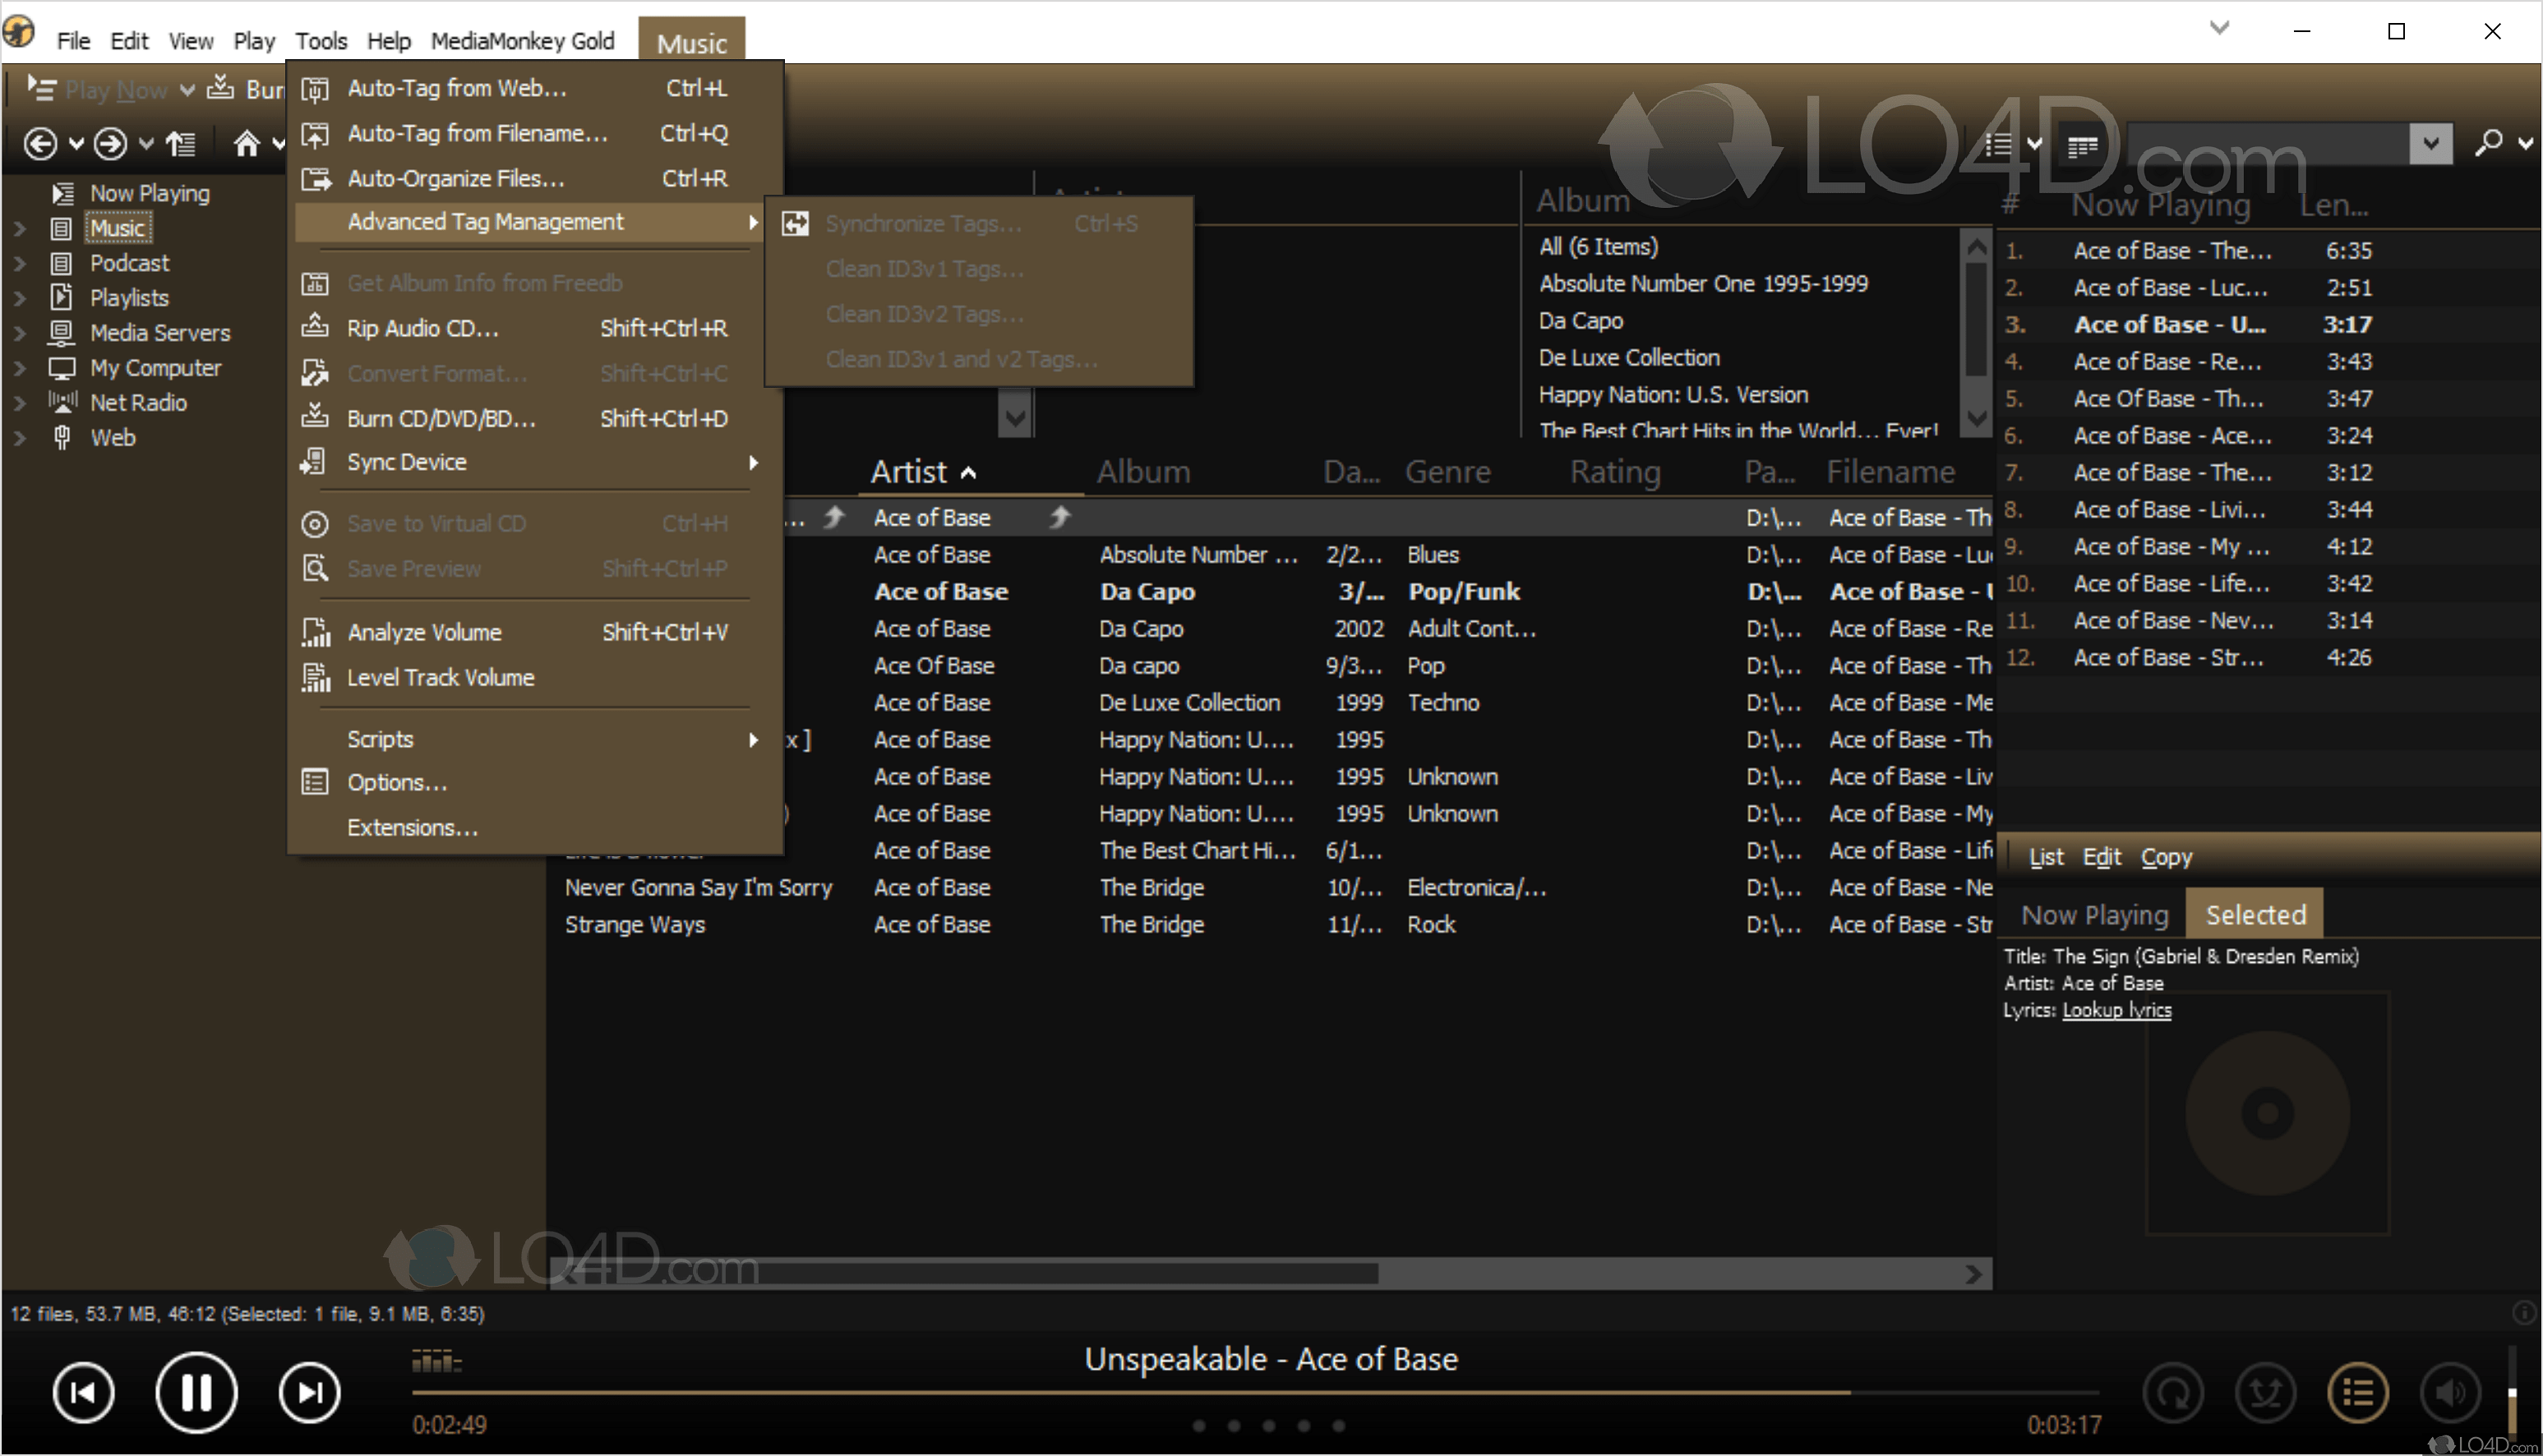
Task: Toggle repeat playback mode
Action: pyautogui.click(x=2173, y=1392)
